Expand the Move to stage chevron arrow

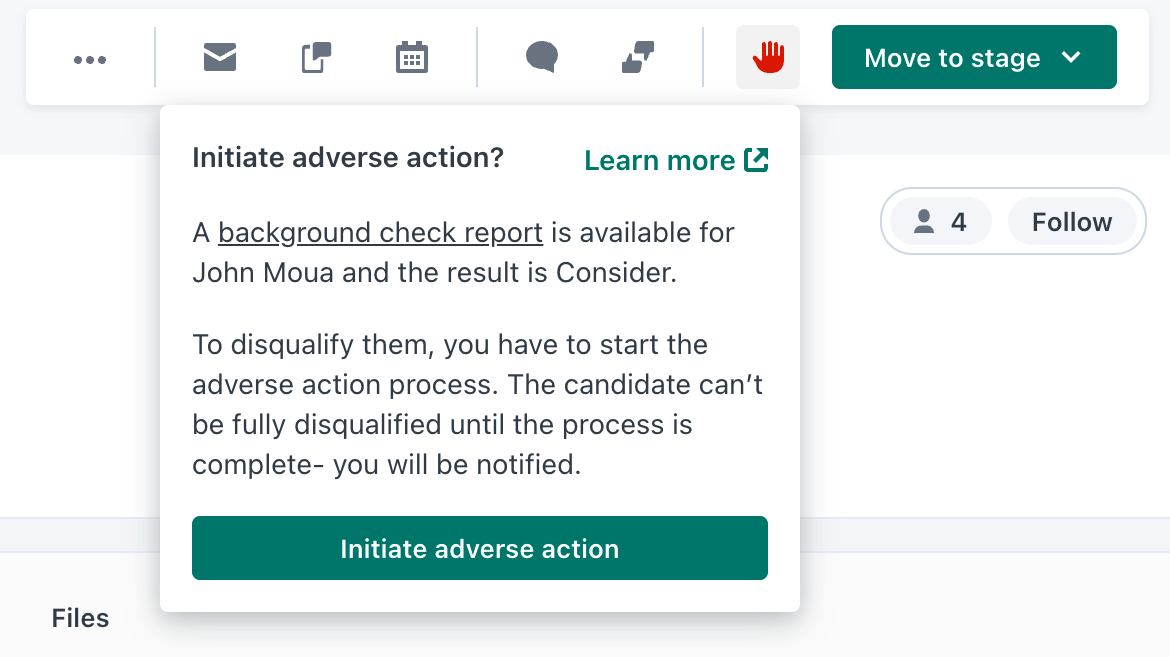click(1071, 58)
